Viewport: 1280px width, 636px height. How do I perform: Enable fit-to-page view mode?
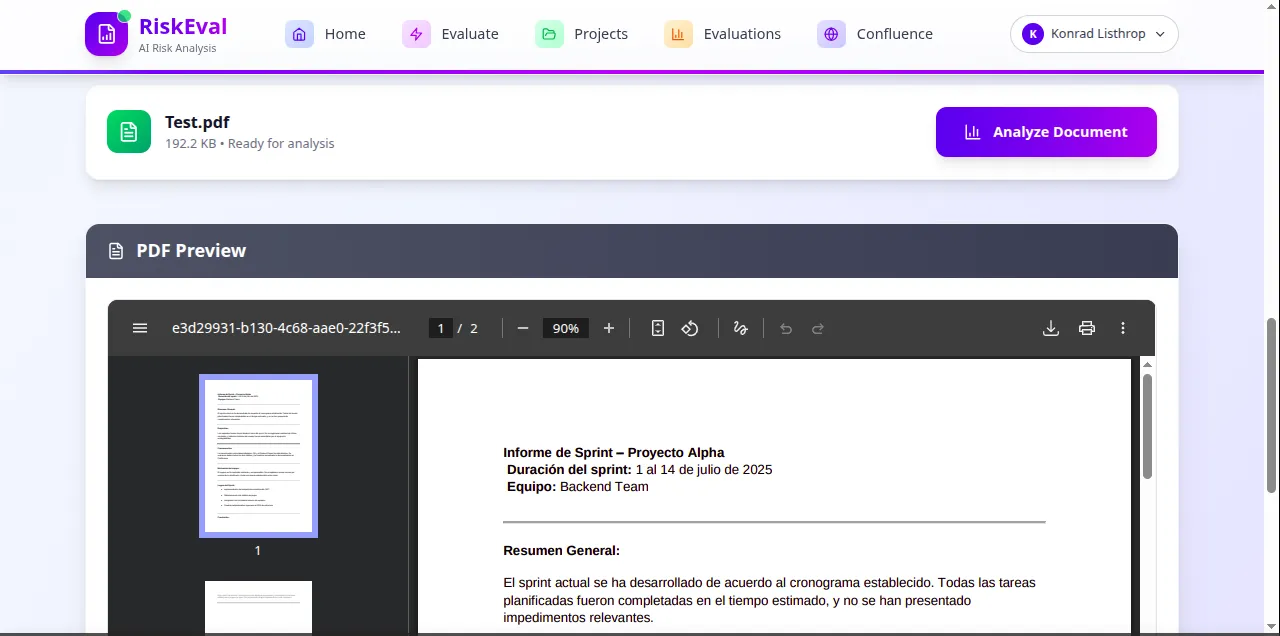(658, 328)
